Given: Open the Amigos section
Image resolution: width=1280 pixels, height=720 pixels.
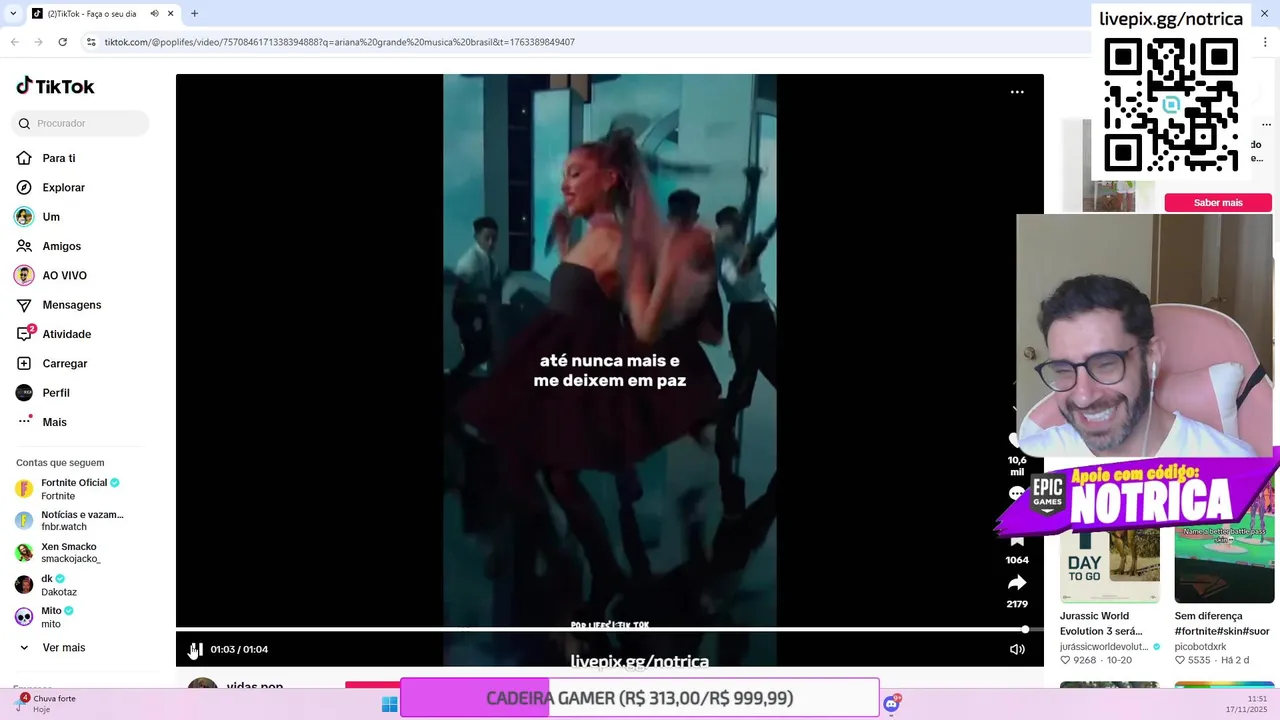Looking at the screenshot, I should pyautogui.click(x=61, y=246).
